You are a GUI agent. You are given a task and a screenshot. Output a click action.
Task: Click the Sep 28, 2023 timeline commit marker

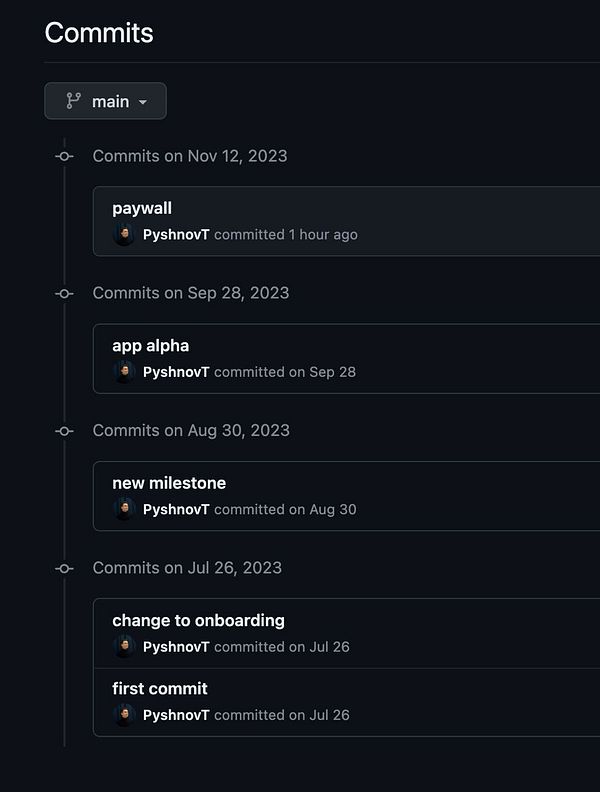65,293
